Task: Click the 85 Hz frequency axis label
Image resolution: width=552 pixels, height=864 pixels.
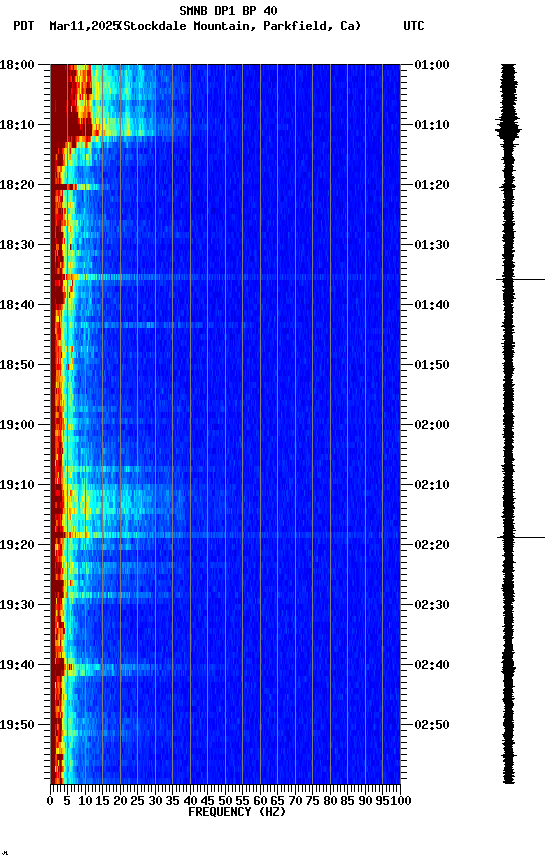Action: point(348,801)
